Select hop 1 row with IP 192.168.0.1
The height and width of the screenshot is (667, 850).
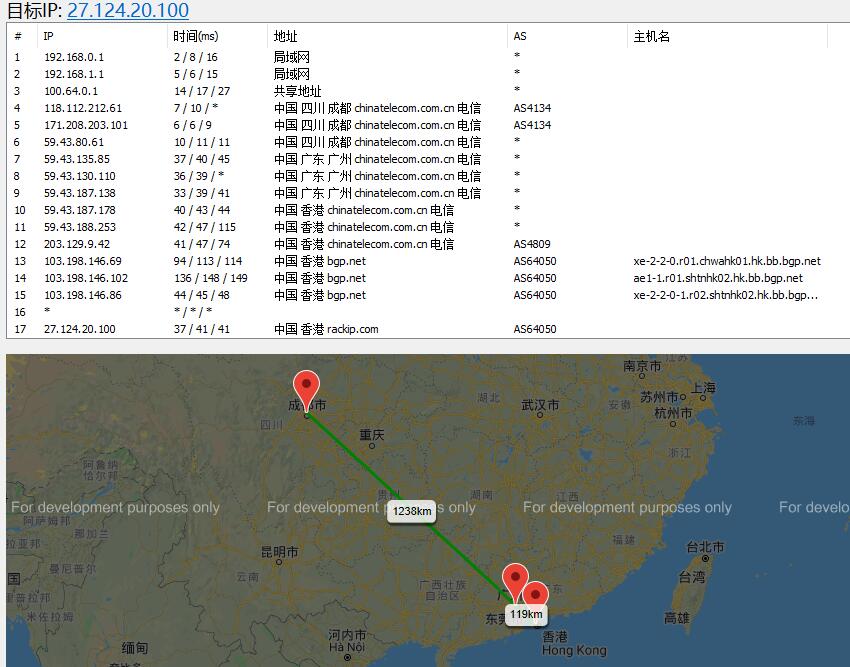point(74,57)
